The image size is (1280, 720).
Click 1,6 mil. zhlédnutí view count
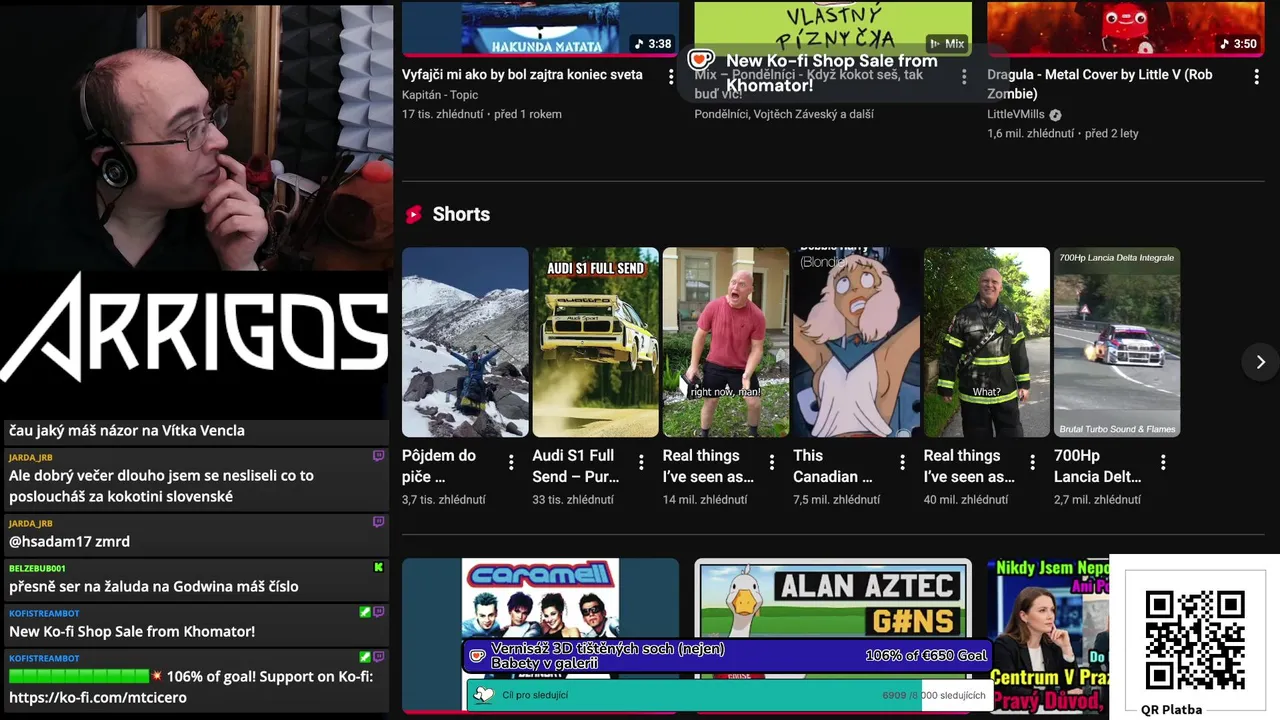click(x=1030, y=133)
